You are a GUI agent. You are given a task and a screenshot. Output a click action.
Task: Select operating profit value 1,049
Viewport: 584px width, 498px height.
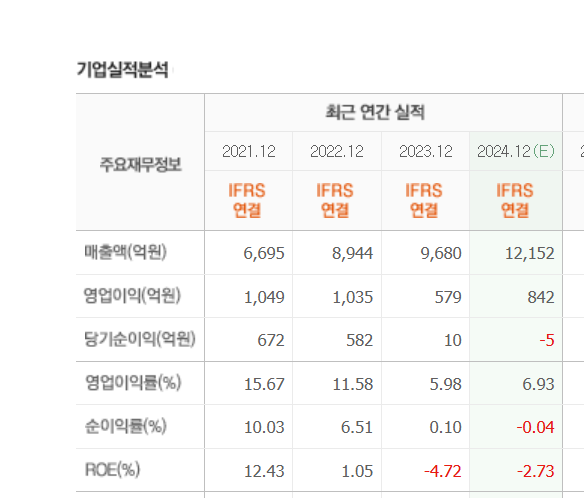264,297
